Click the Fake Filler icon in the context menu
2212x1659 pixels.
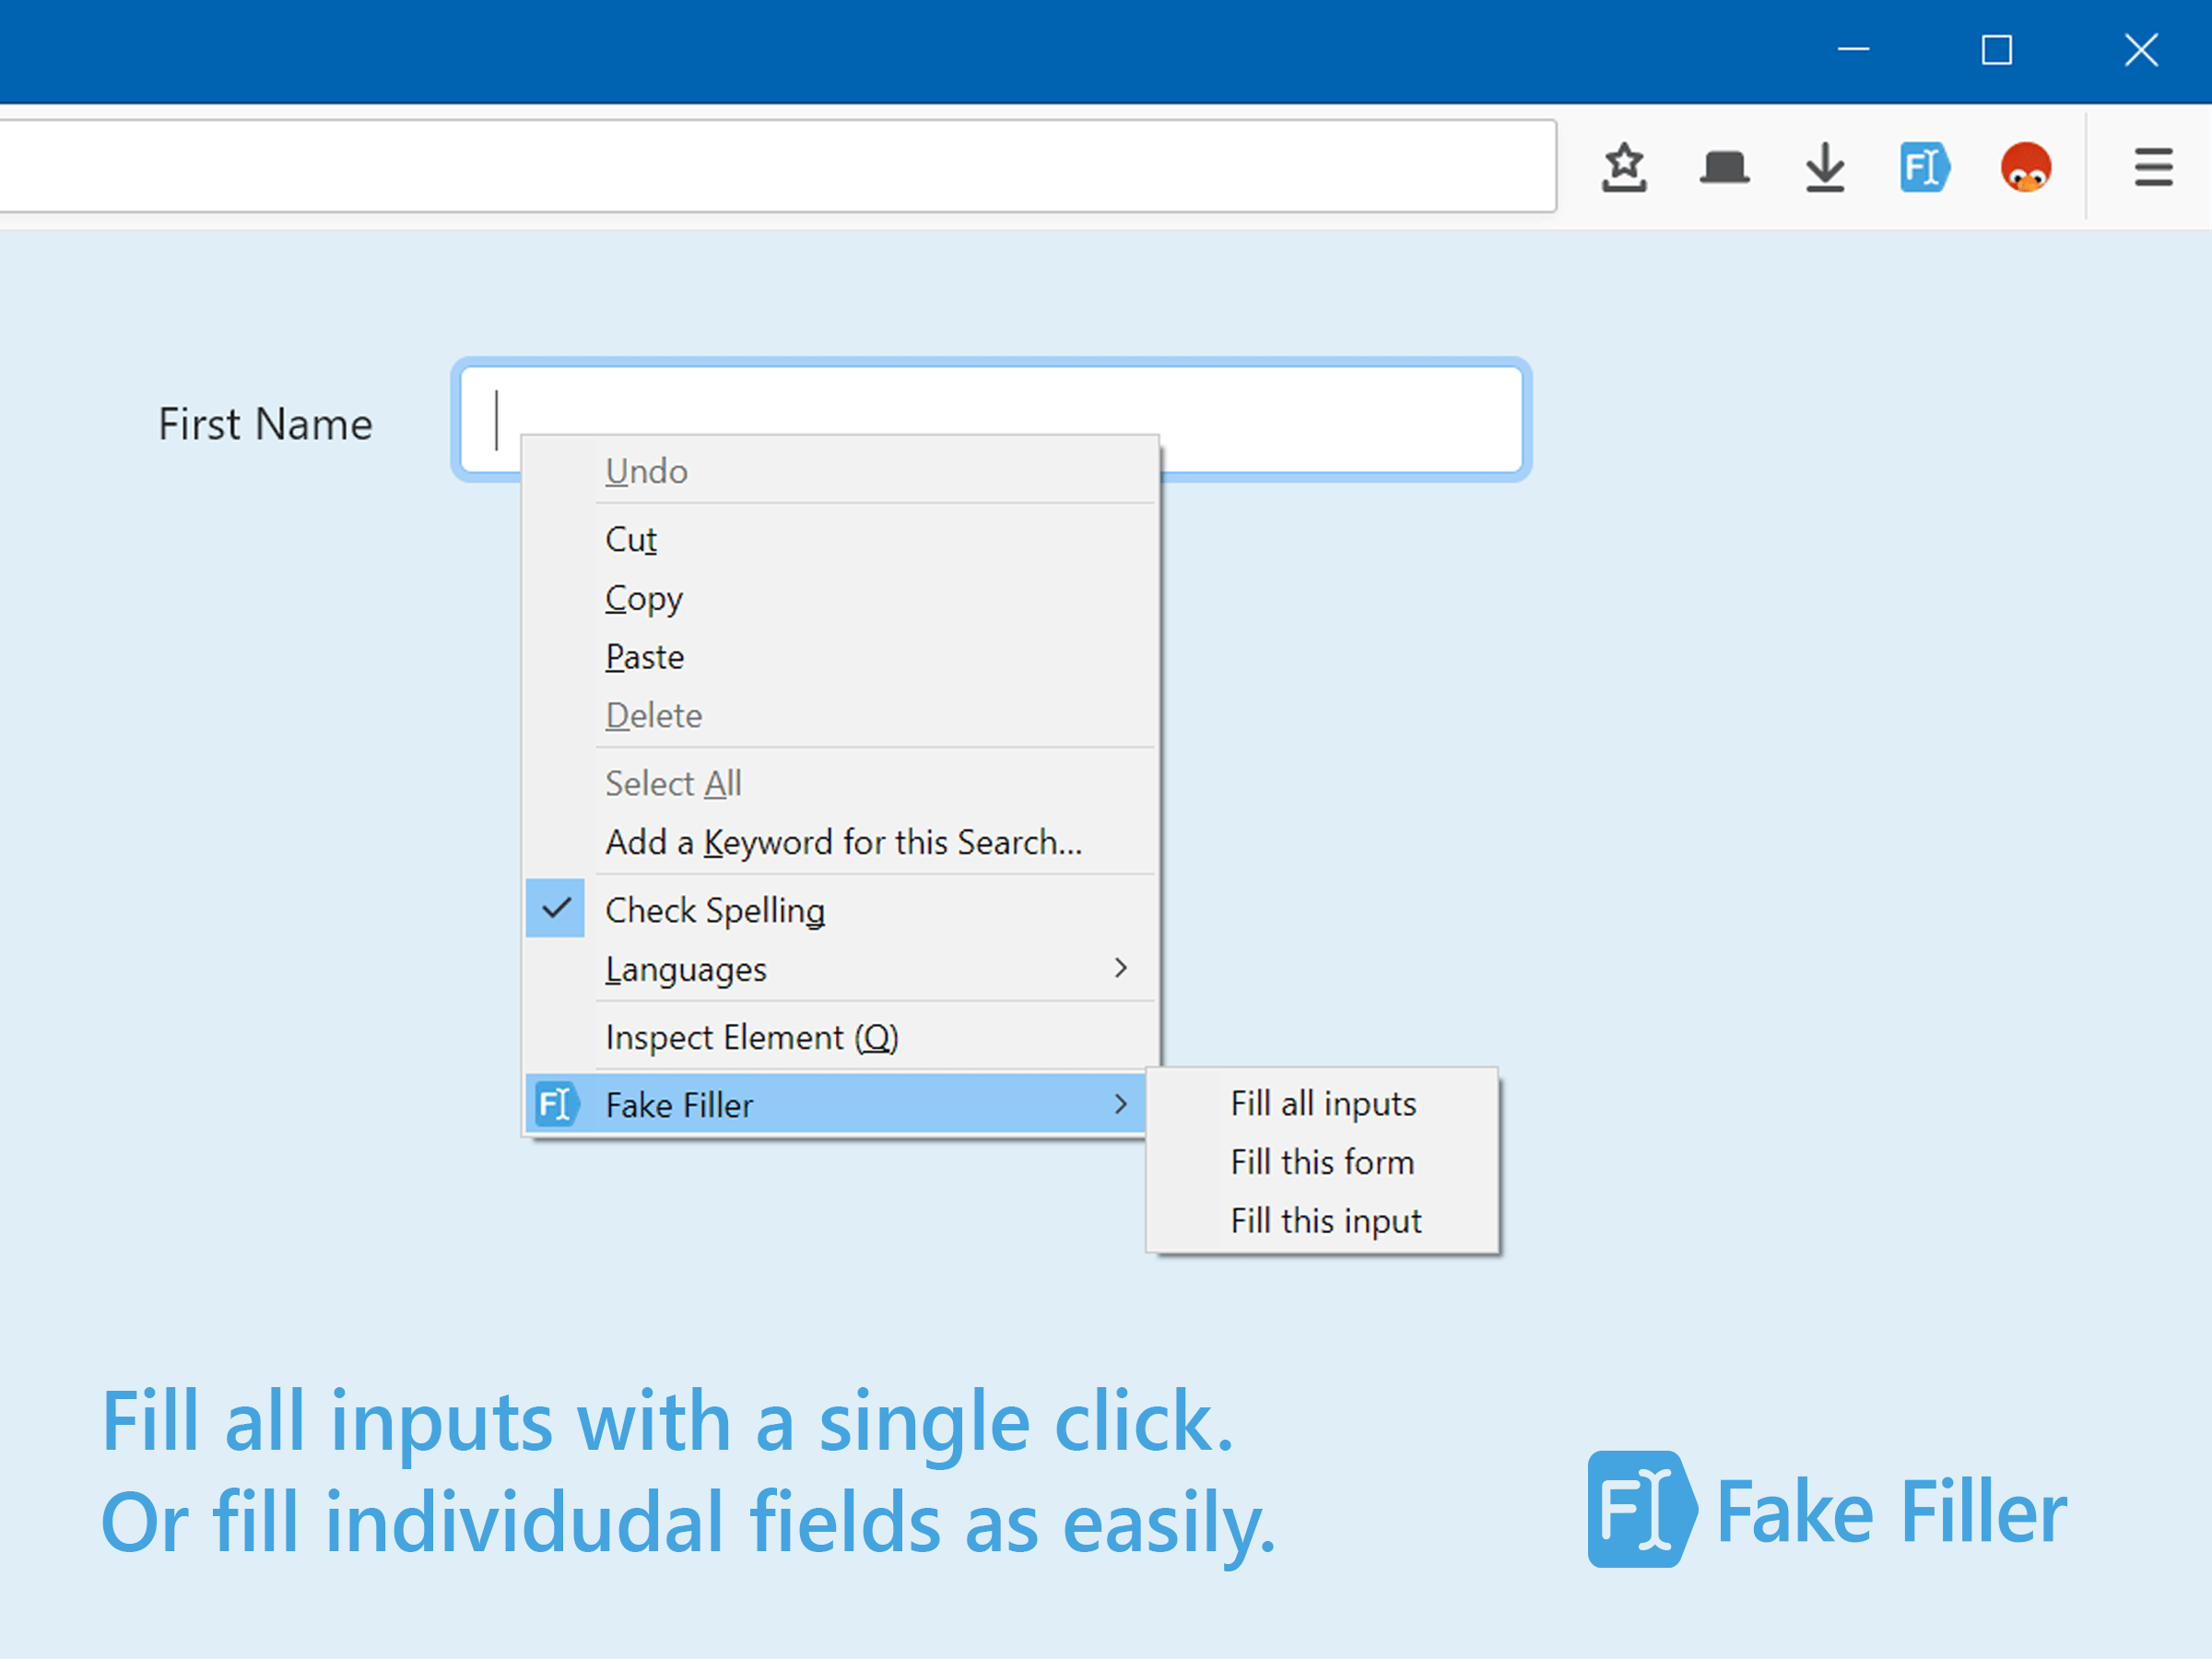(x=556, y=1104)
